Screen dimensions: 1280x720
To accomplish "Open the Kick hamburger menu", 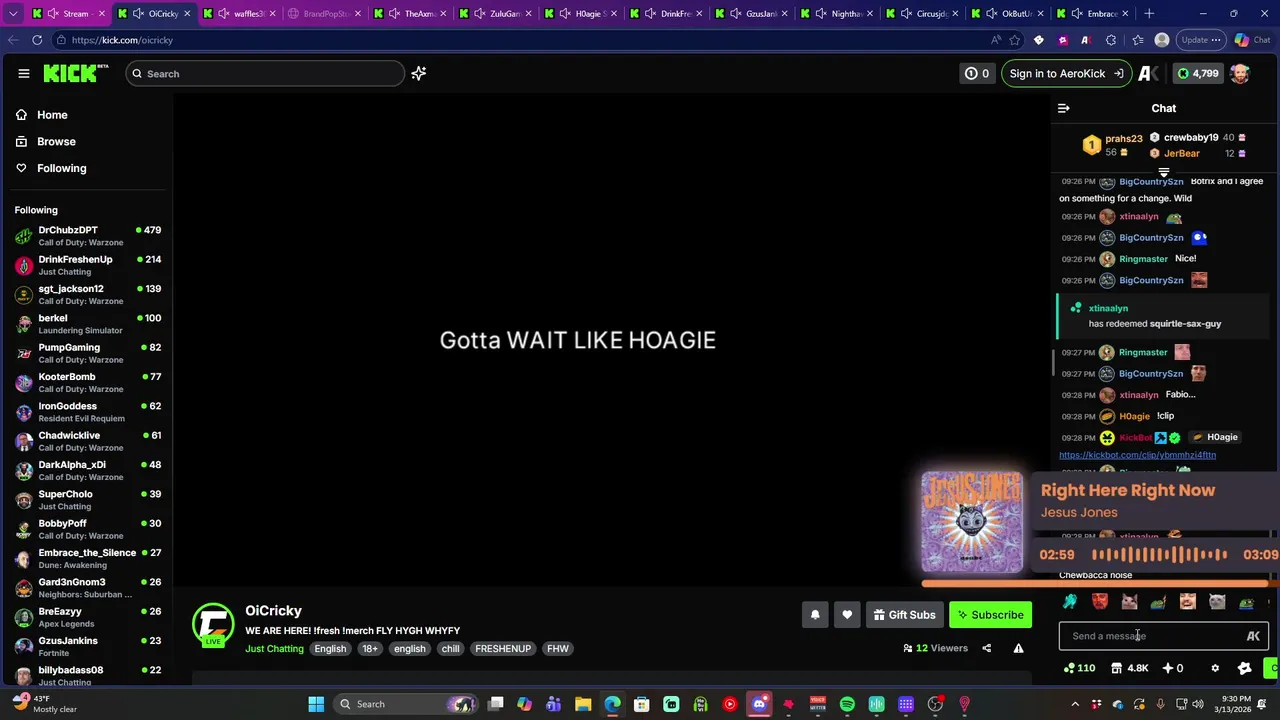I will coord(24,73).
